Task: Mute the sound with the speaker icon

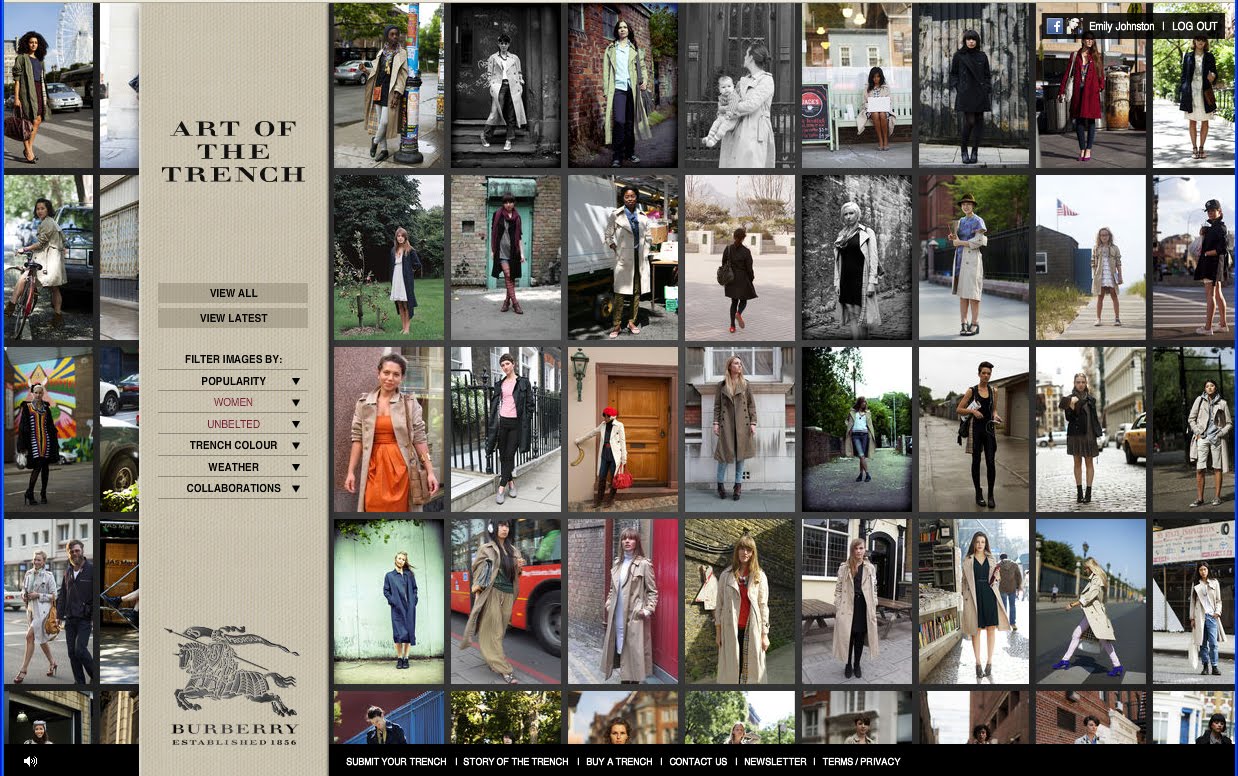Action: [30, 761]
